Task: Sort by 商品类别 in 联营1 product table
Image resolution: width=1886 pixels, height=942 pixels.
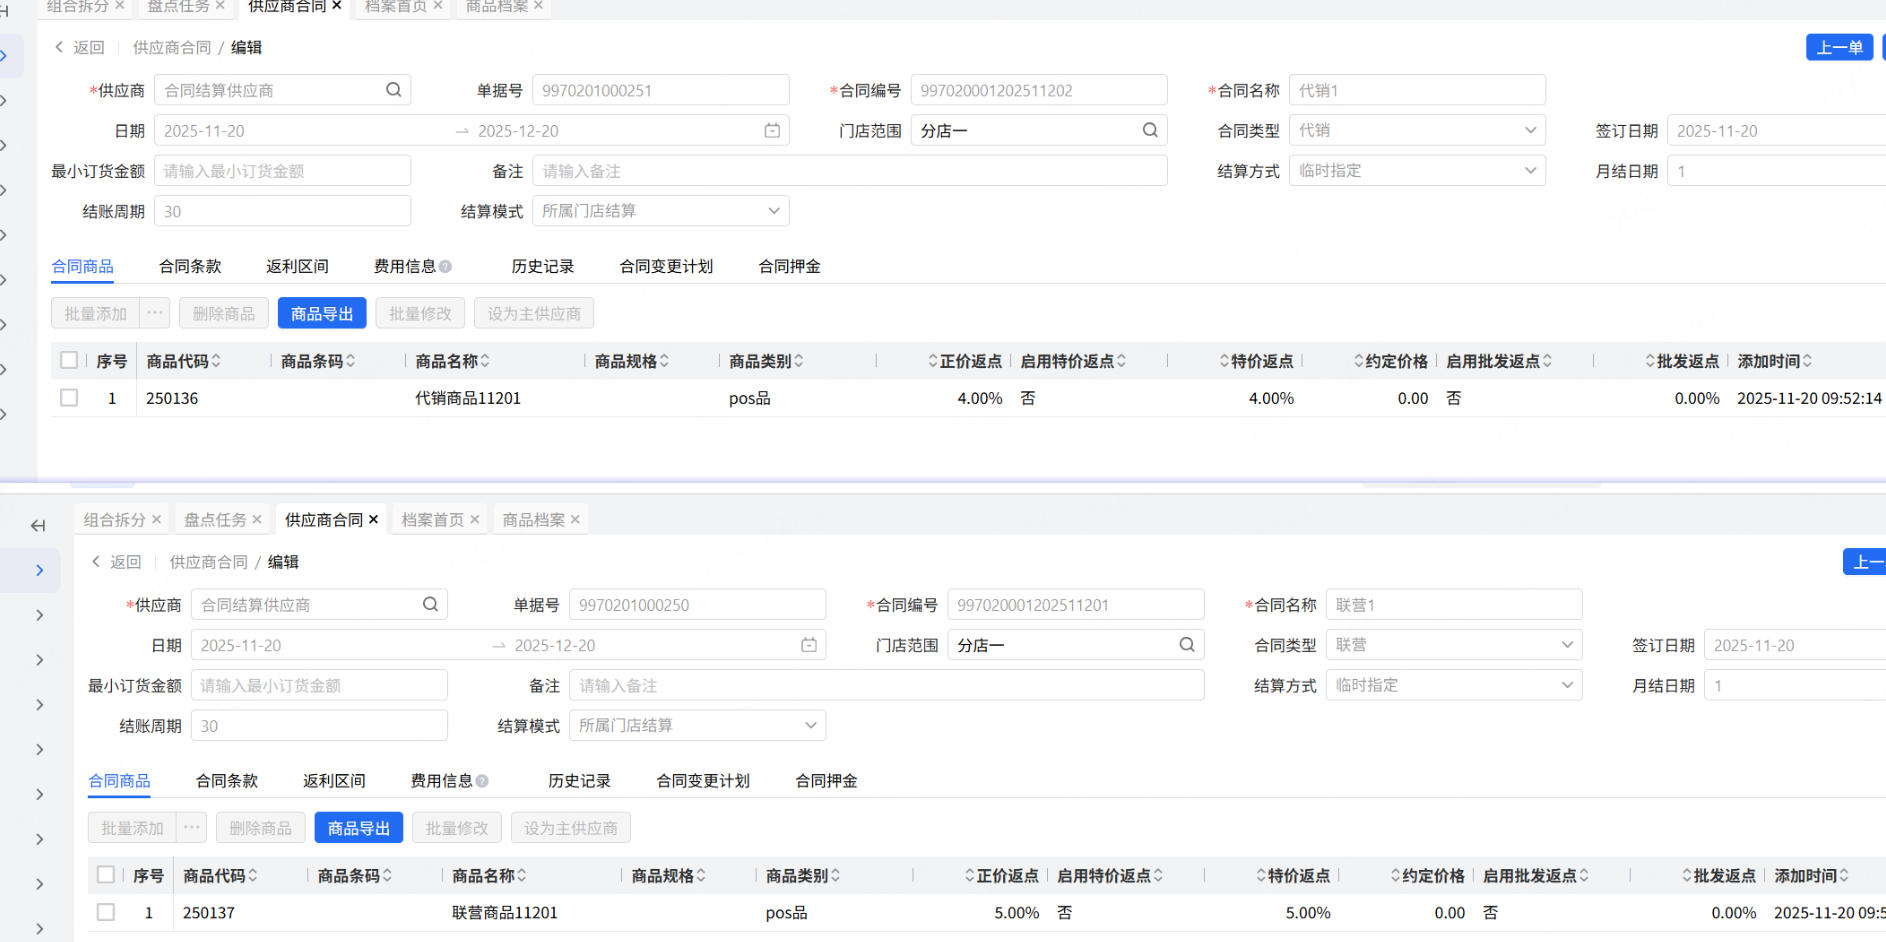Action: 835,875
